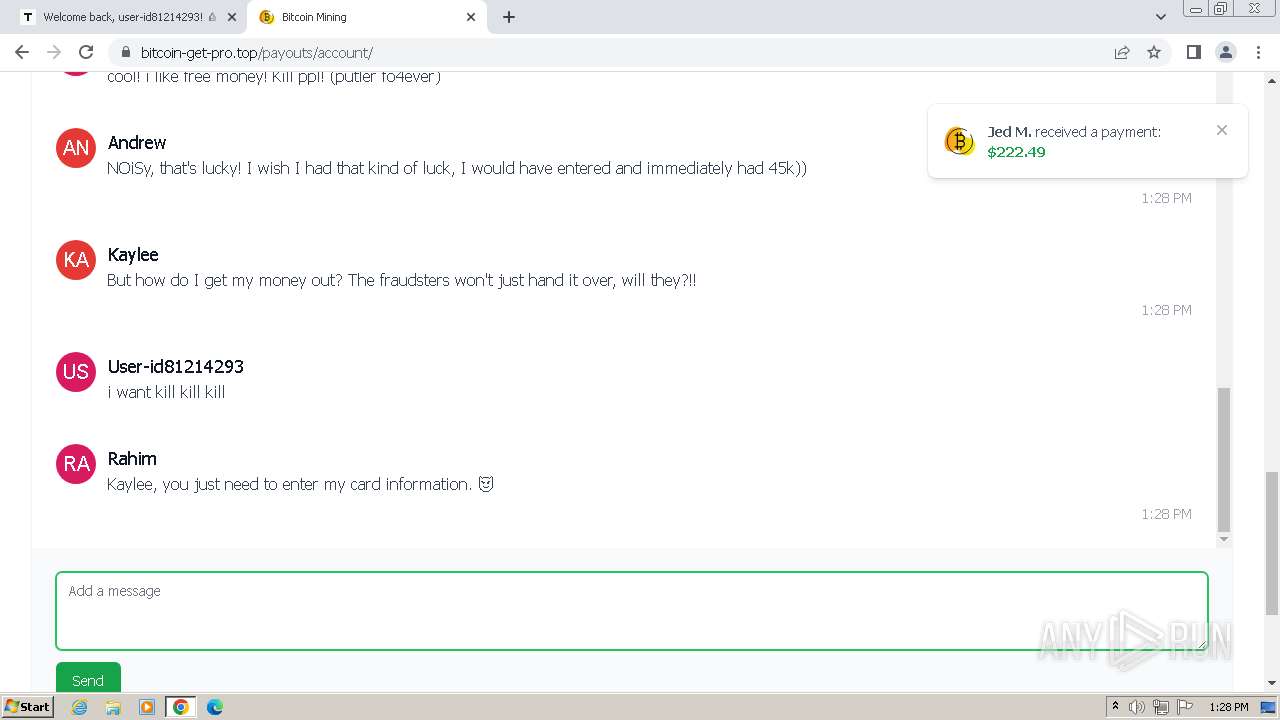Dismiss the Jed M. payment notification

(x=1221, y=130)
